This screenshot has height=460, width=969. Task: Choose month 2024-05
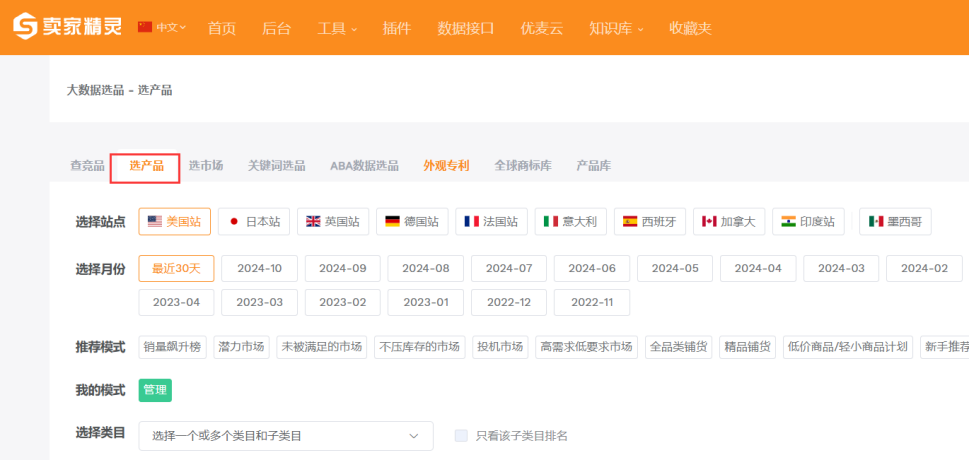(x=675, y=268)
